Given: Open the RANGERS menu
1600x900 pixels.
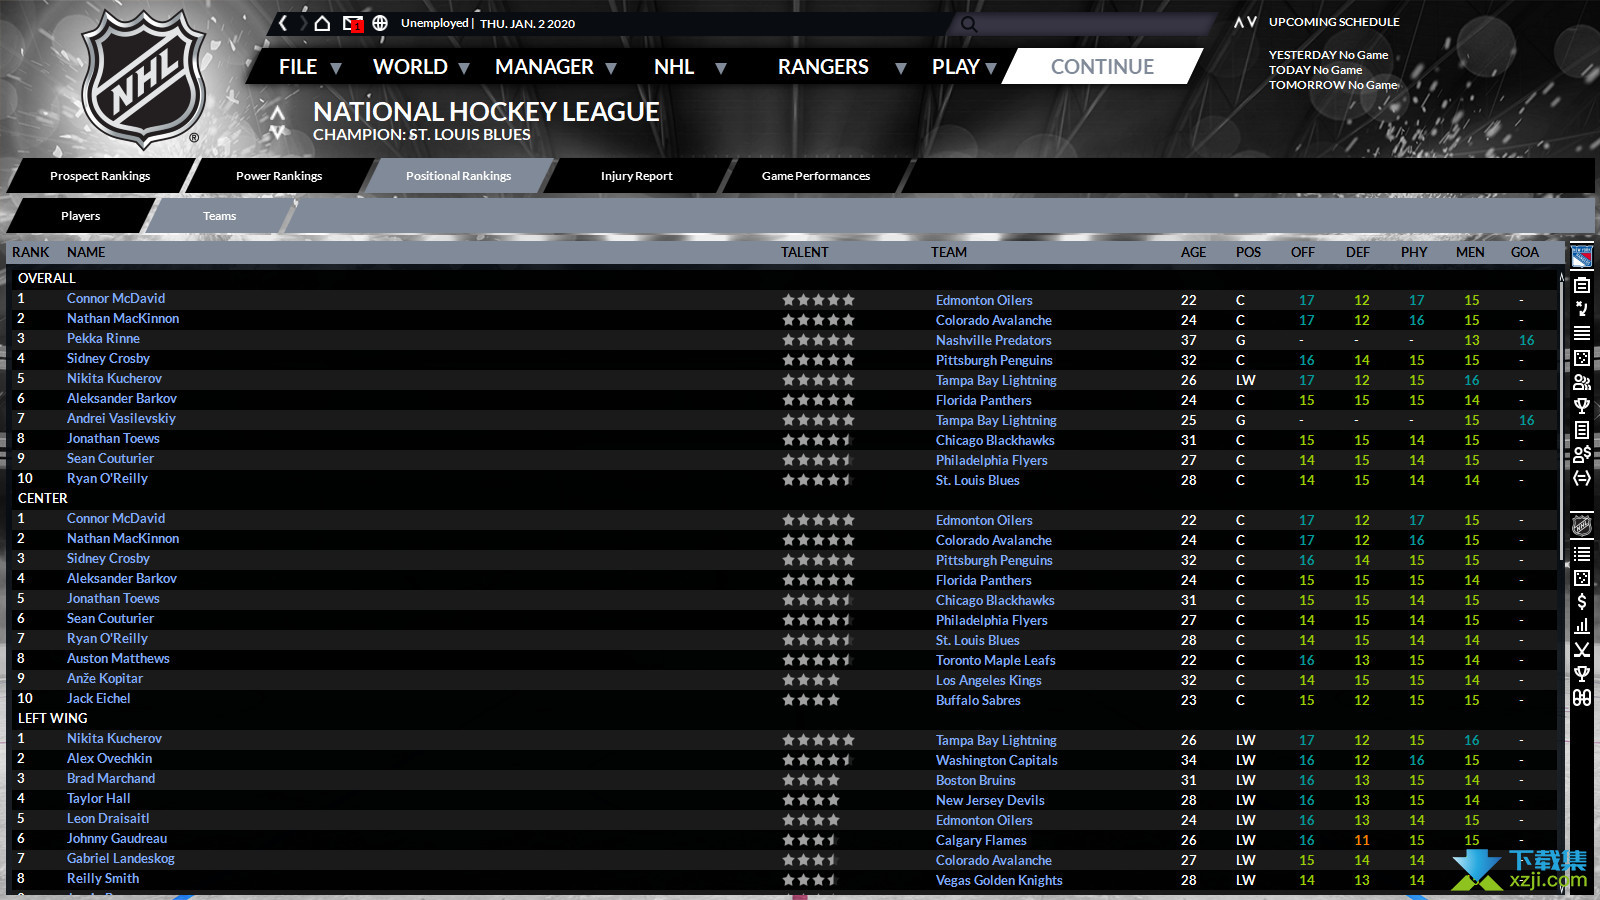Looking at the screenshot, I should click(823, 67).
